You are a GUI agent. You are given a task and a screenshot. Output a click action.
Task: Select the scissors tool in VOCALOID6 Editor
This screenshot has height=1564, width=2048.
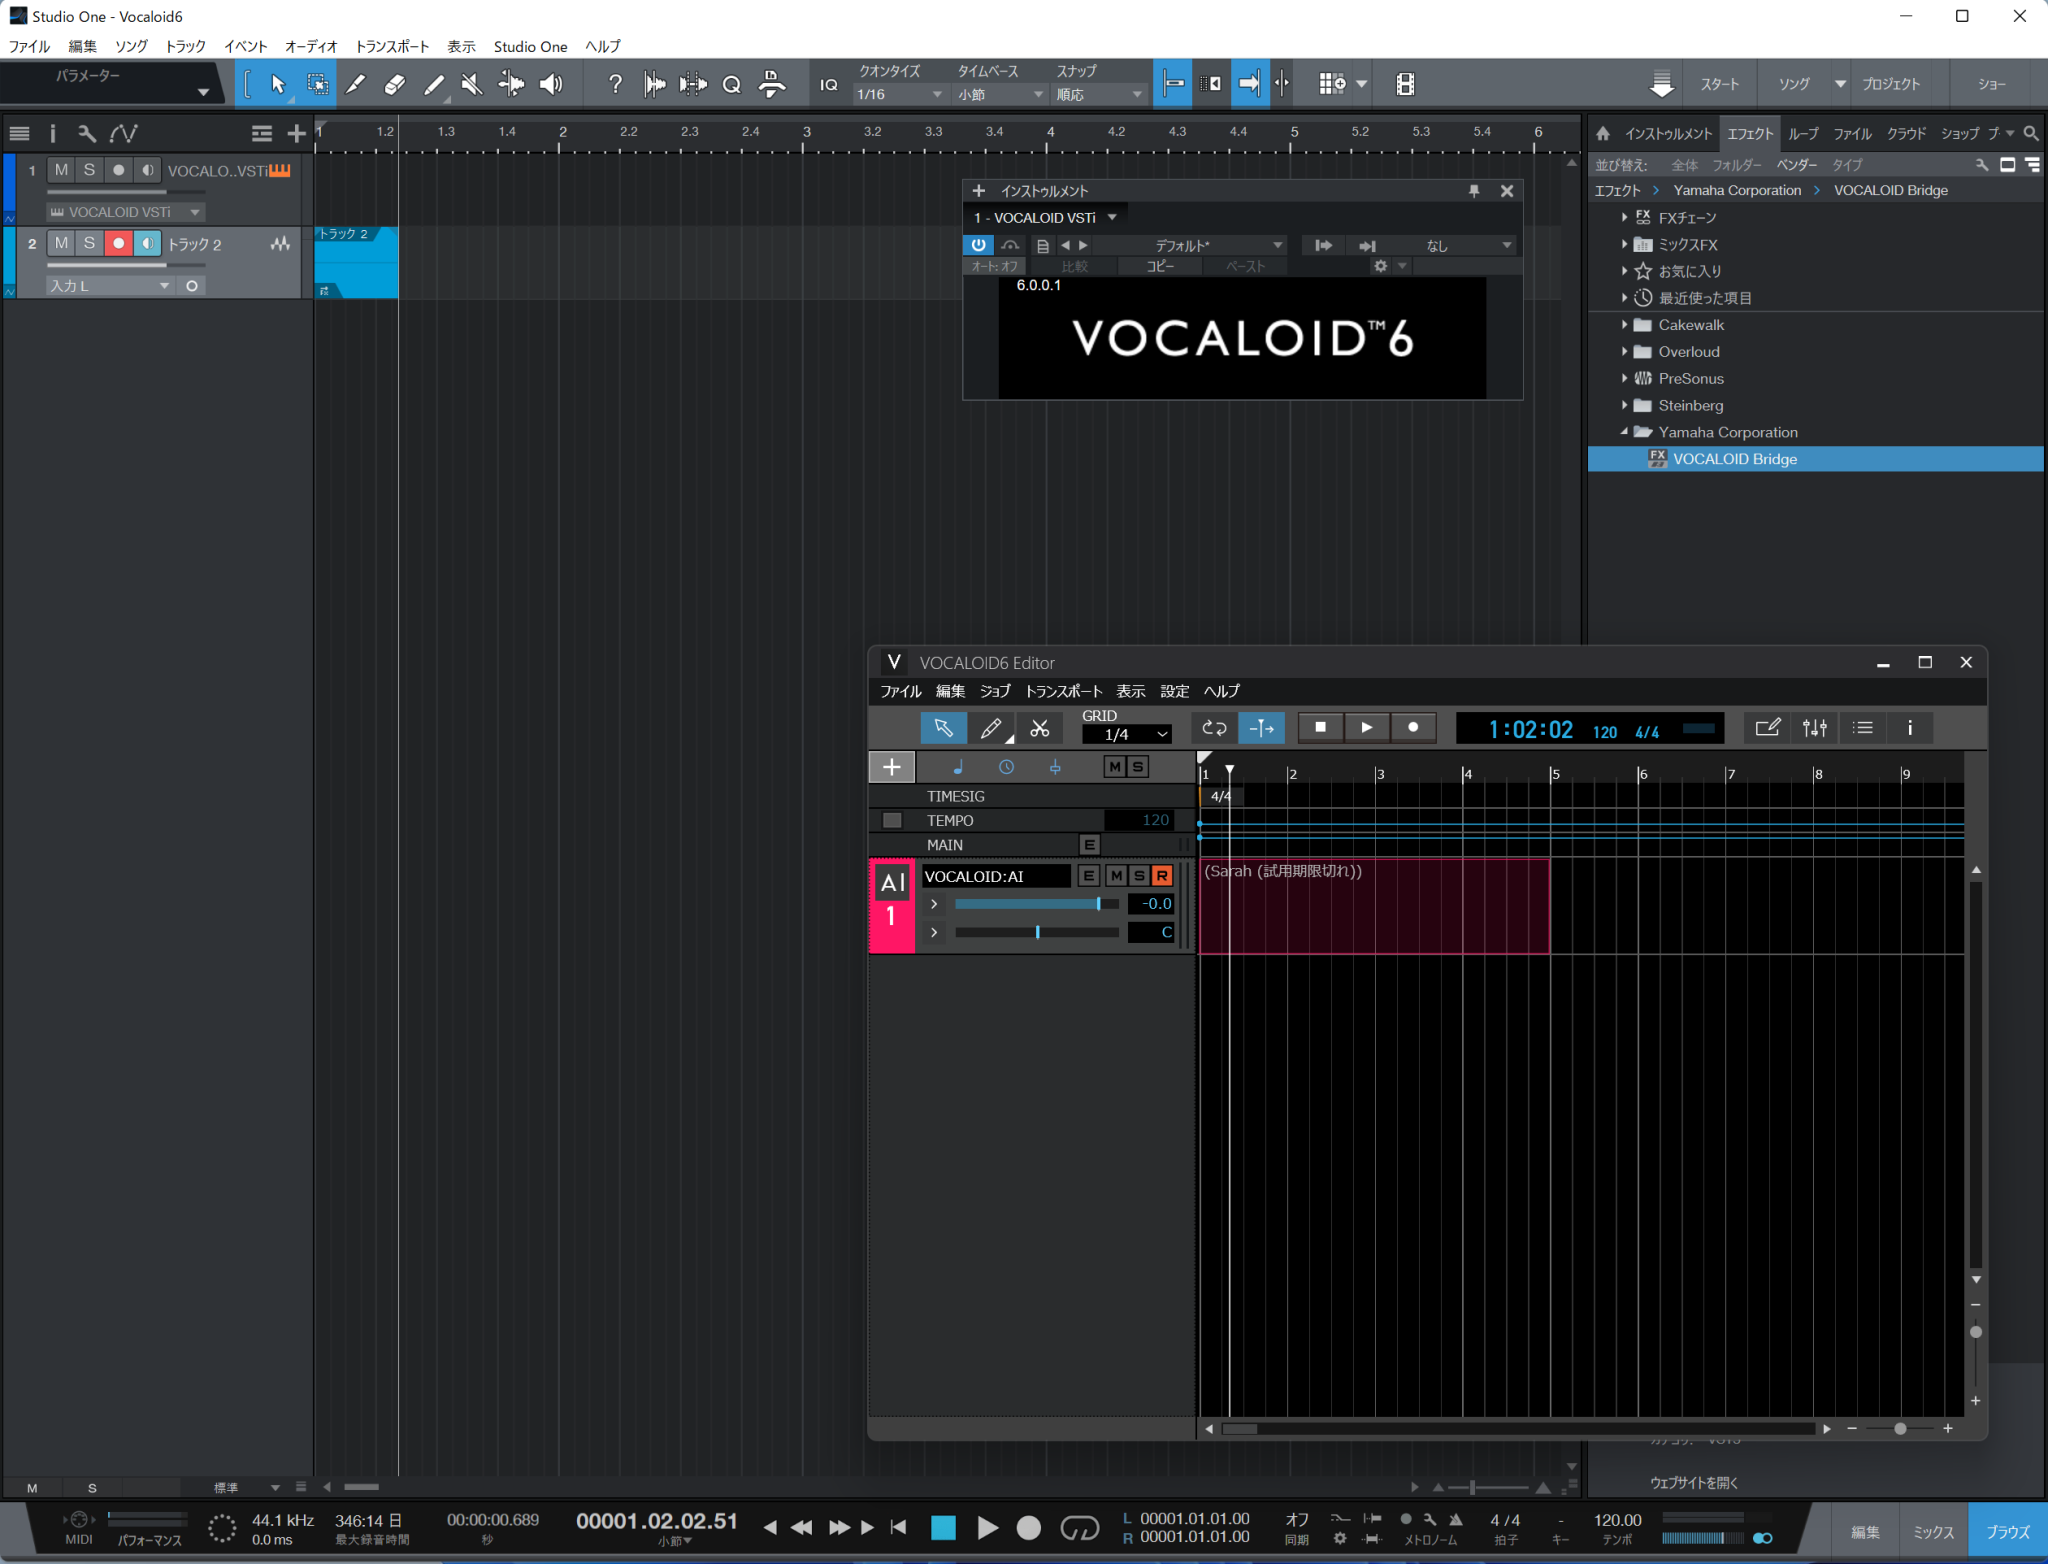(1040, 728)
